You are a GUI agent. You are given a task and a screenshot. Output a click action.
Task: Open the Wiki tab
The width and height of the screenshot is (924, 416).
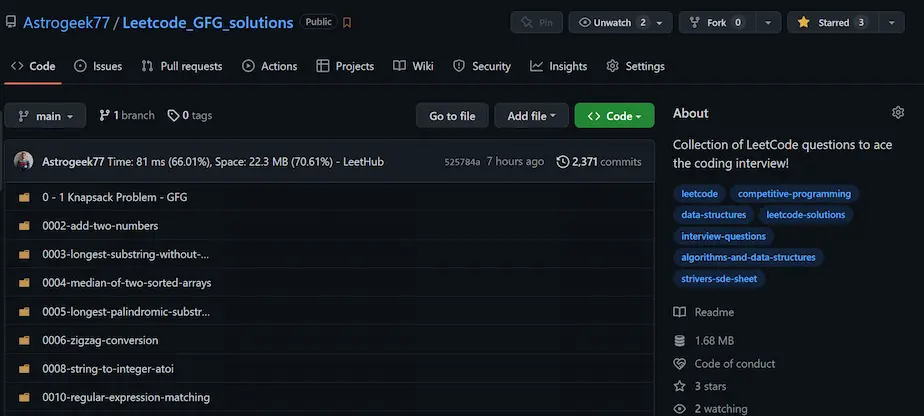413,66
